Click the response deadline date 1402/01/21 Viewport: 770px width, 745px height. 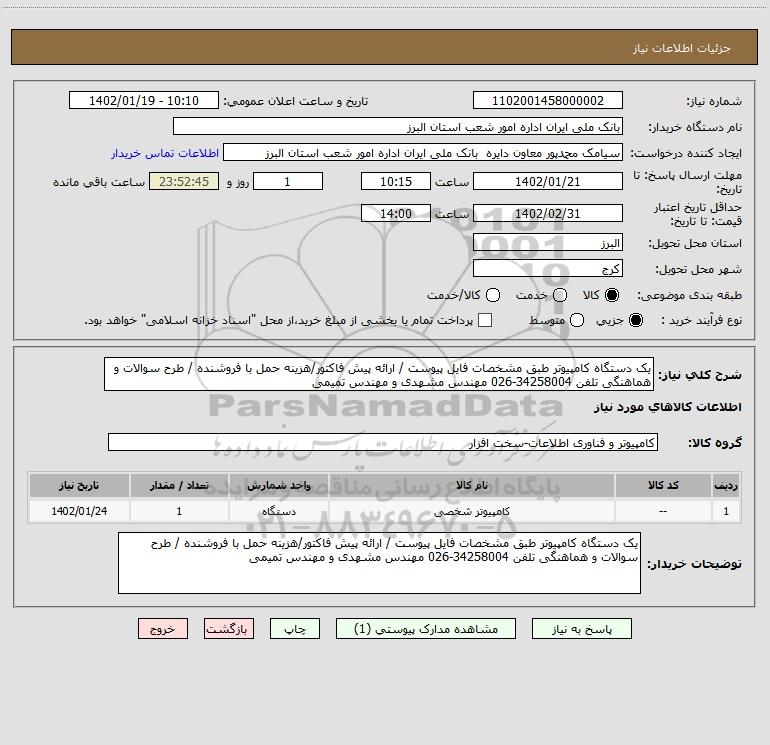pos(548,181)
